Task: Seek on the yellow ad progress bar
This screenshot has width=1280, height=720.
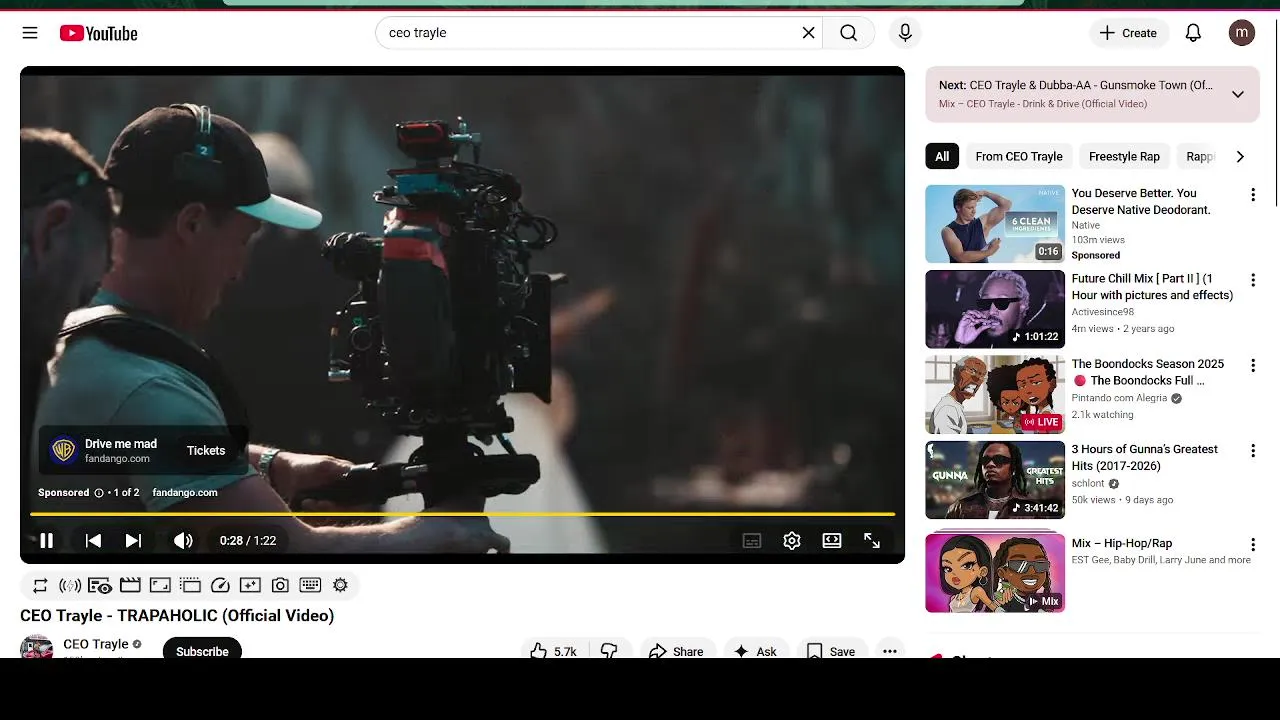Action: click(x=462, y=514)
